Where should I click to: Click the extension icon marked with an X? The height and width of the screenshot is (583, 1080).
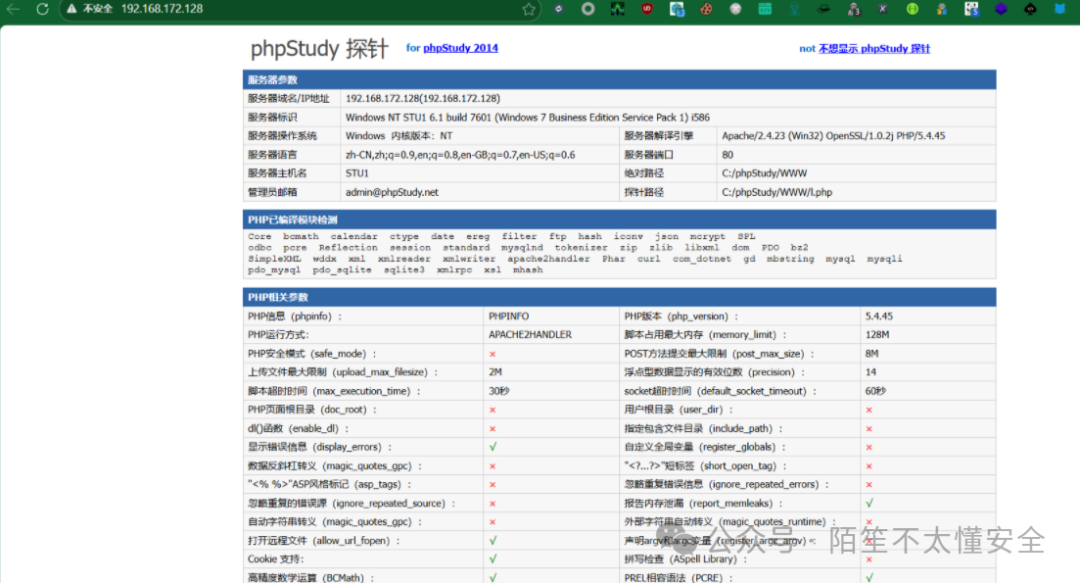click(x=882, y=10)
